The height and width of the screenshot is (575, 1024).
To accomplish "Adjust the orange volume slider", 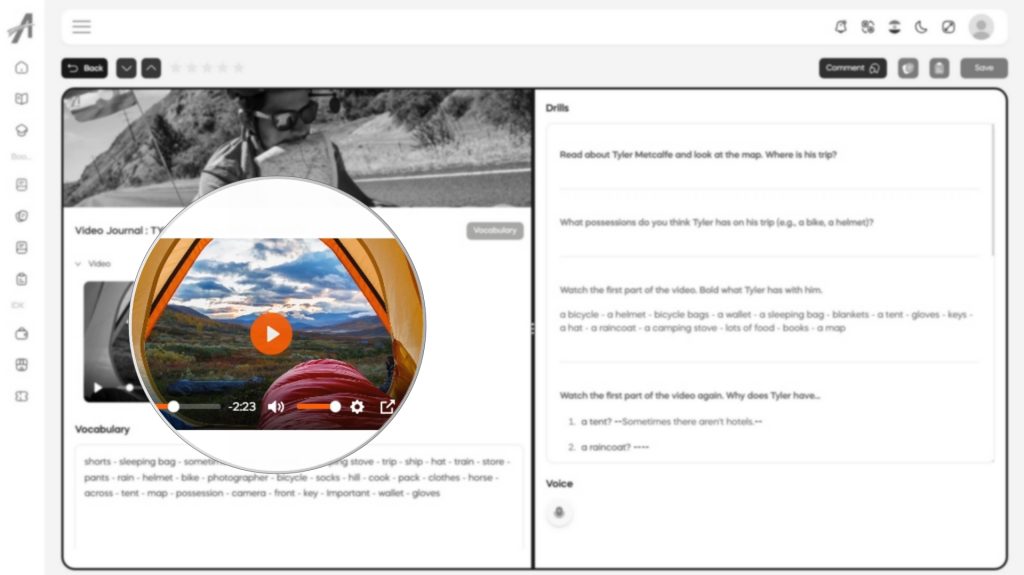I will (x=318, y=406).
